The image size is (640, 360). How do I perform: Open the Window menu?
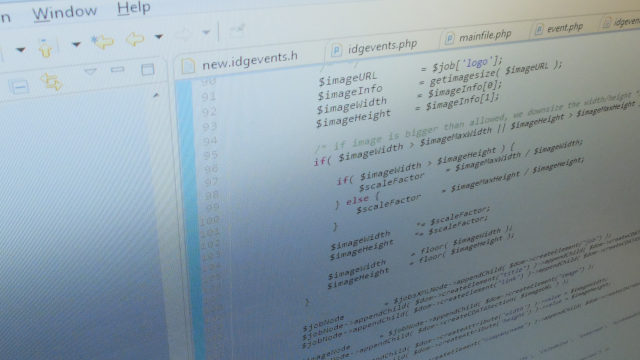(64, 12)
